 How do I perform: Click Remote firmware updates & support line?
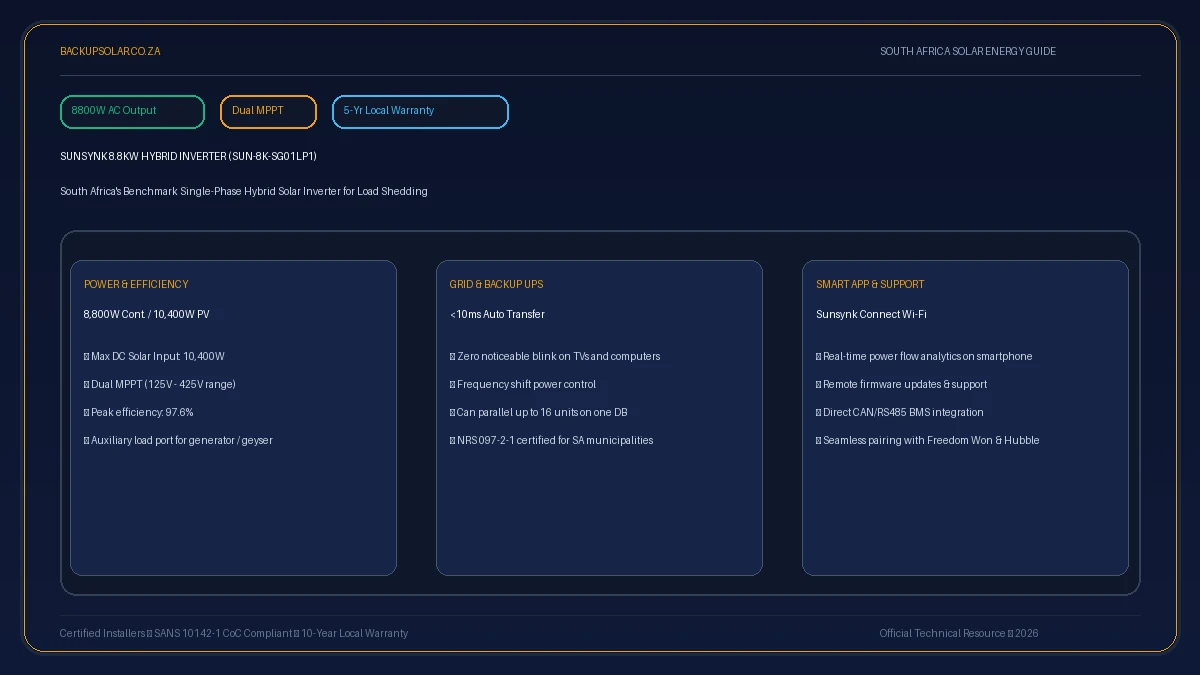point(902,385)
